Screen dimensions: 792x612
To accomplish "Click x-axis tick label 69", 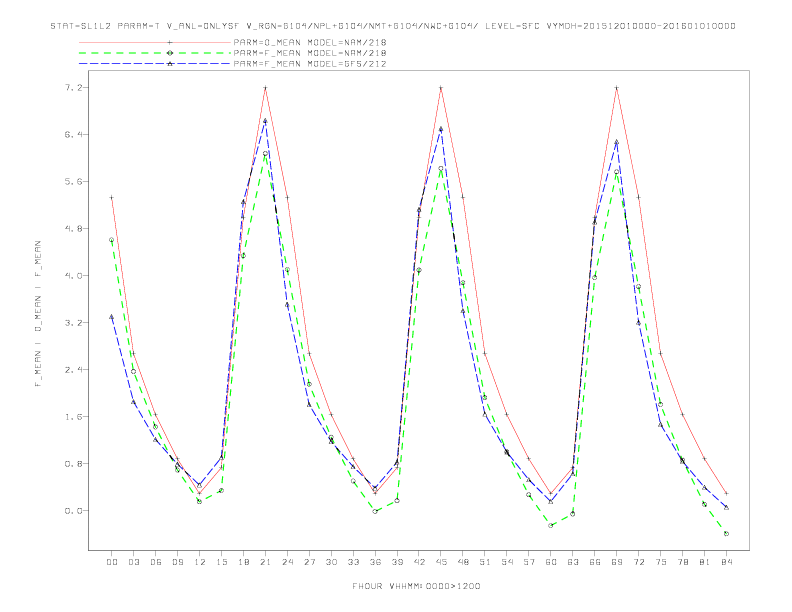I will pos(617,562).
